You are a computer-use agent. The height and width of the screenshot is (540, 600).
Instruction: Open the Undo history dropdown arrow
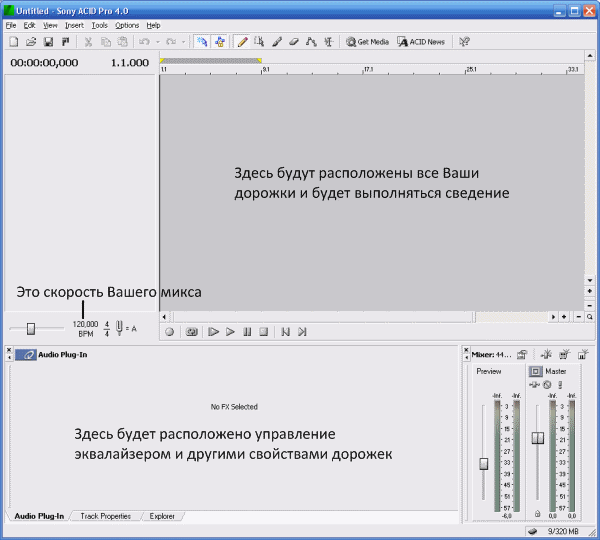(x=156, y=42)
